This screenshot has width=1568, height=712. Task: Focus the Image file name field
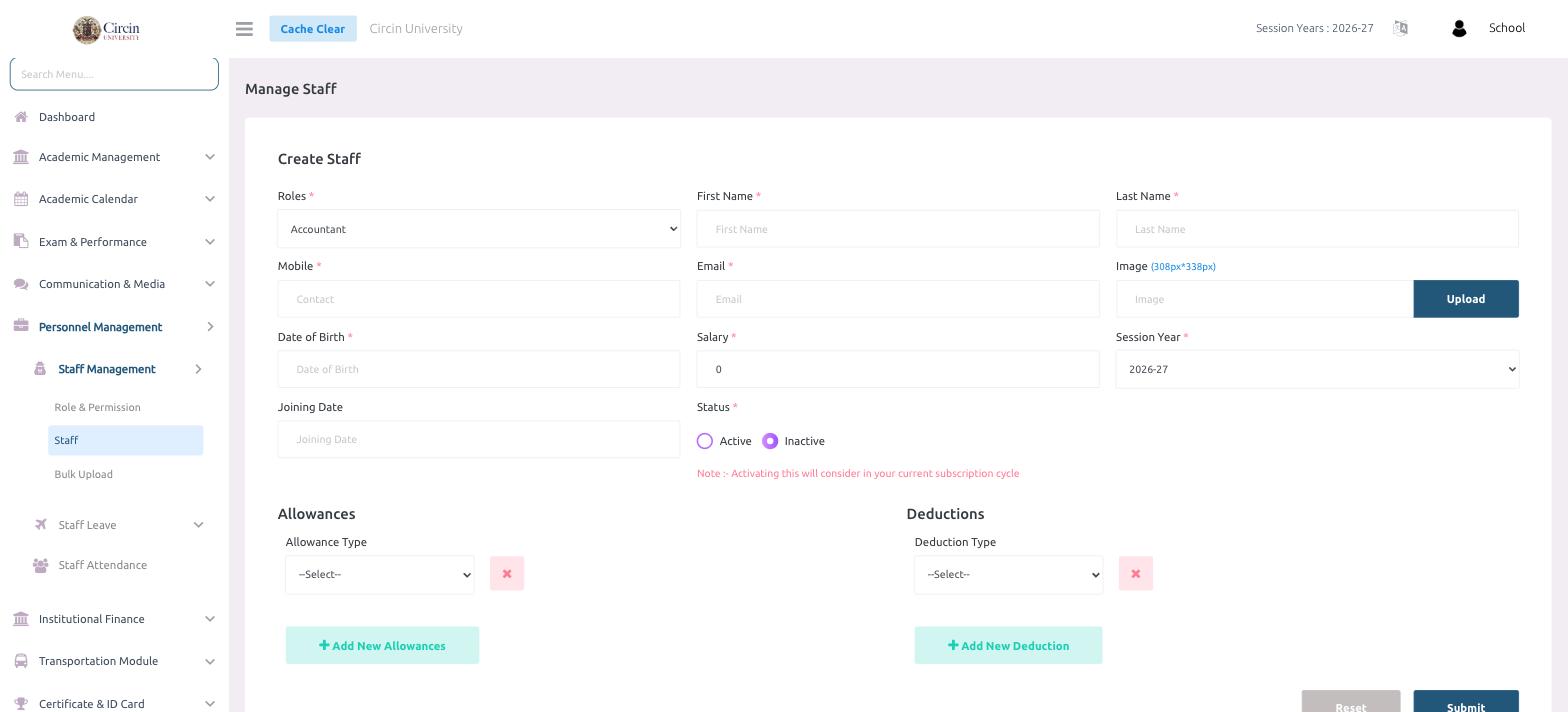point(1265,299)
